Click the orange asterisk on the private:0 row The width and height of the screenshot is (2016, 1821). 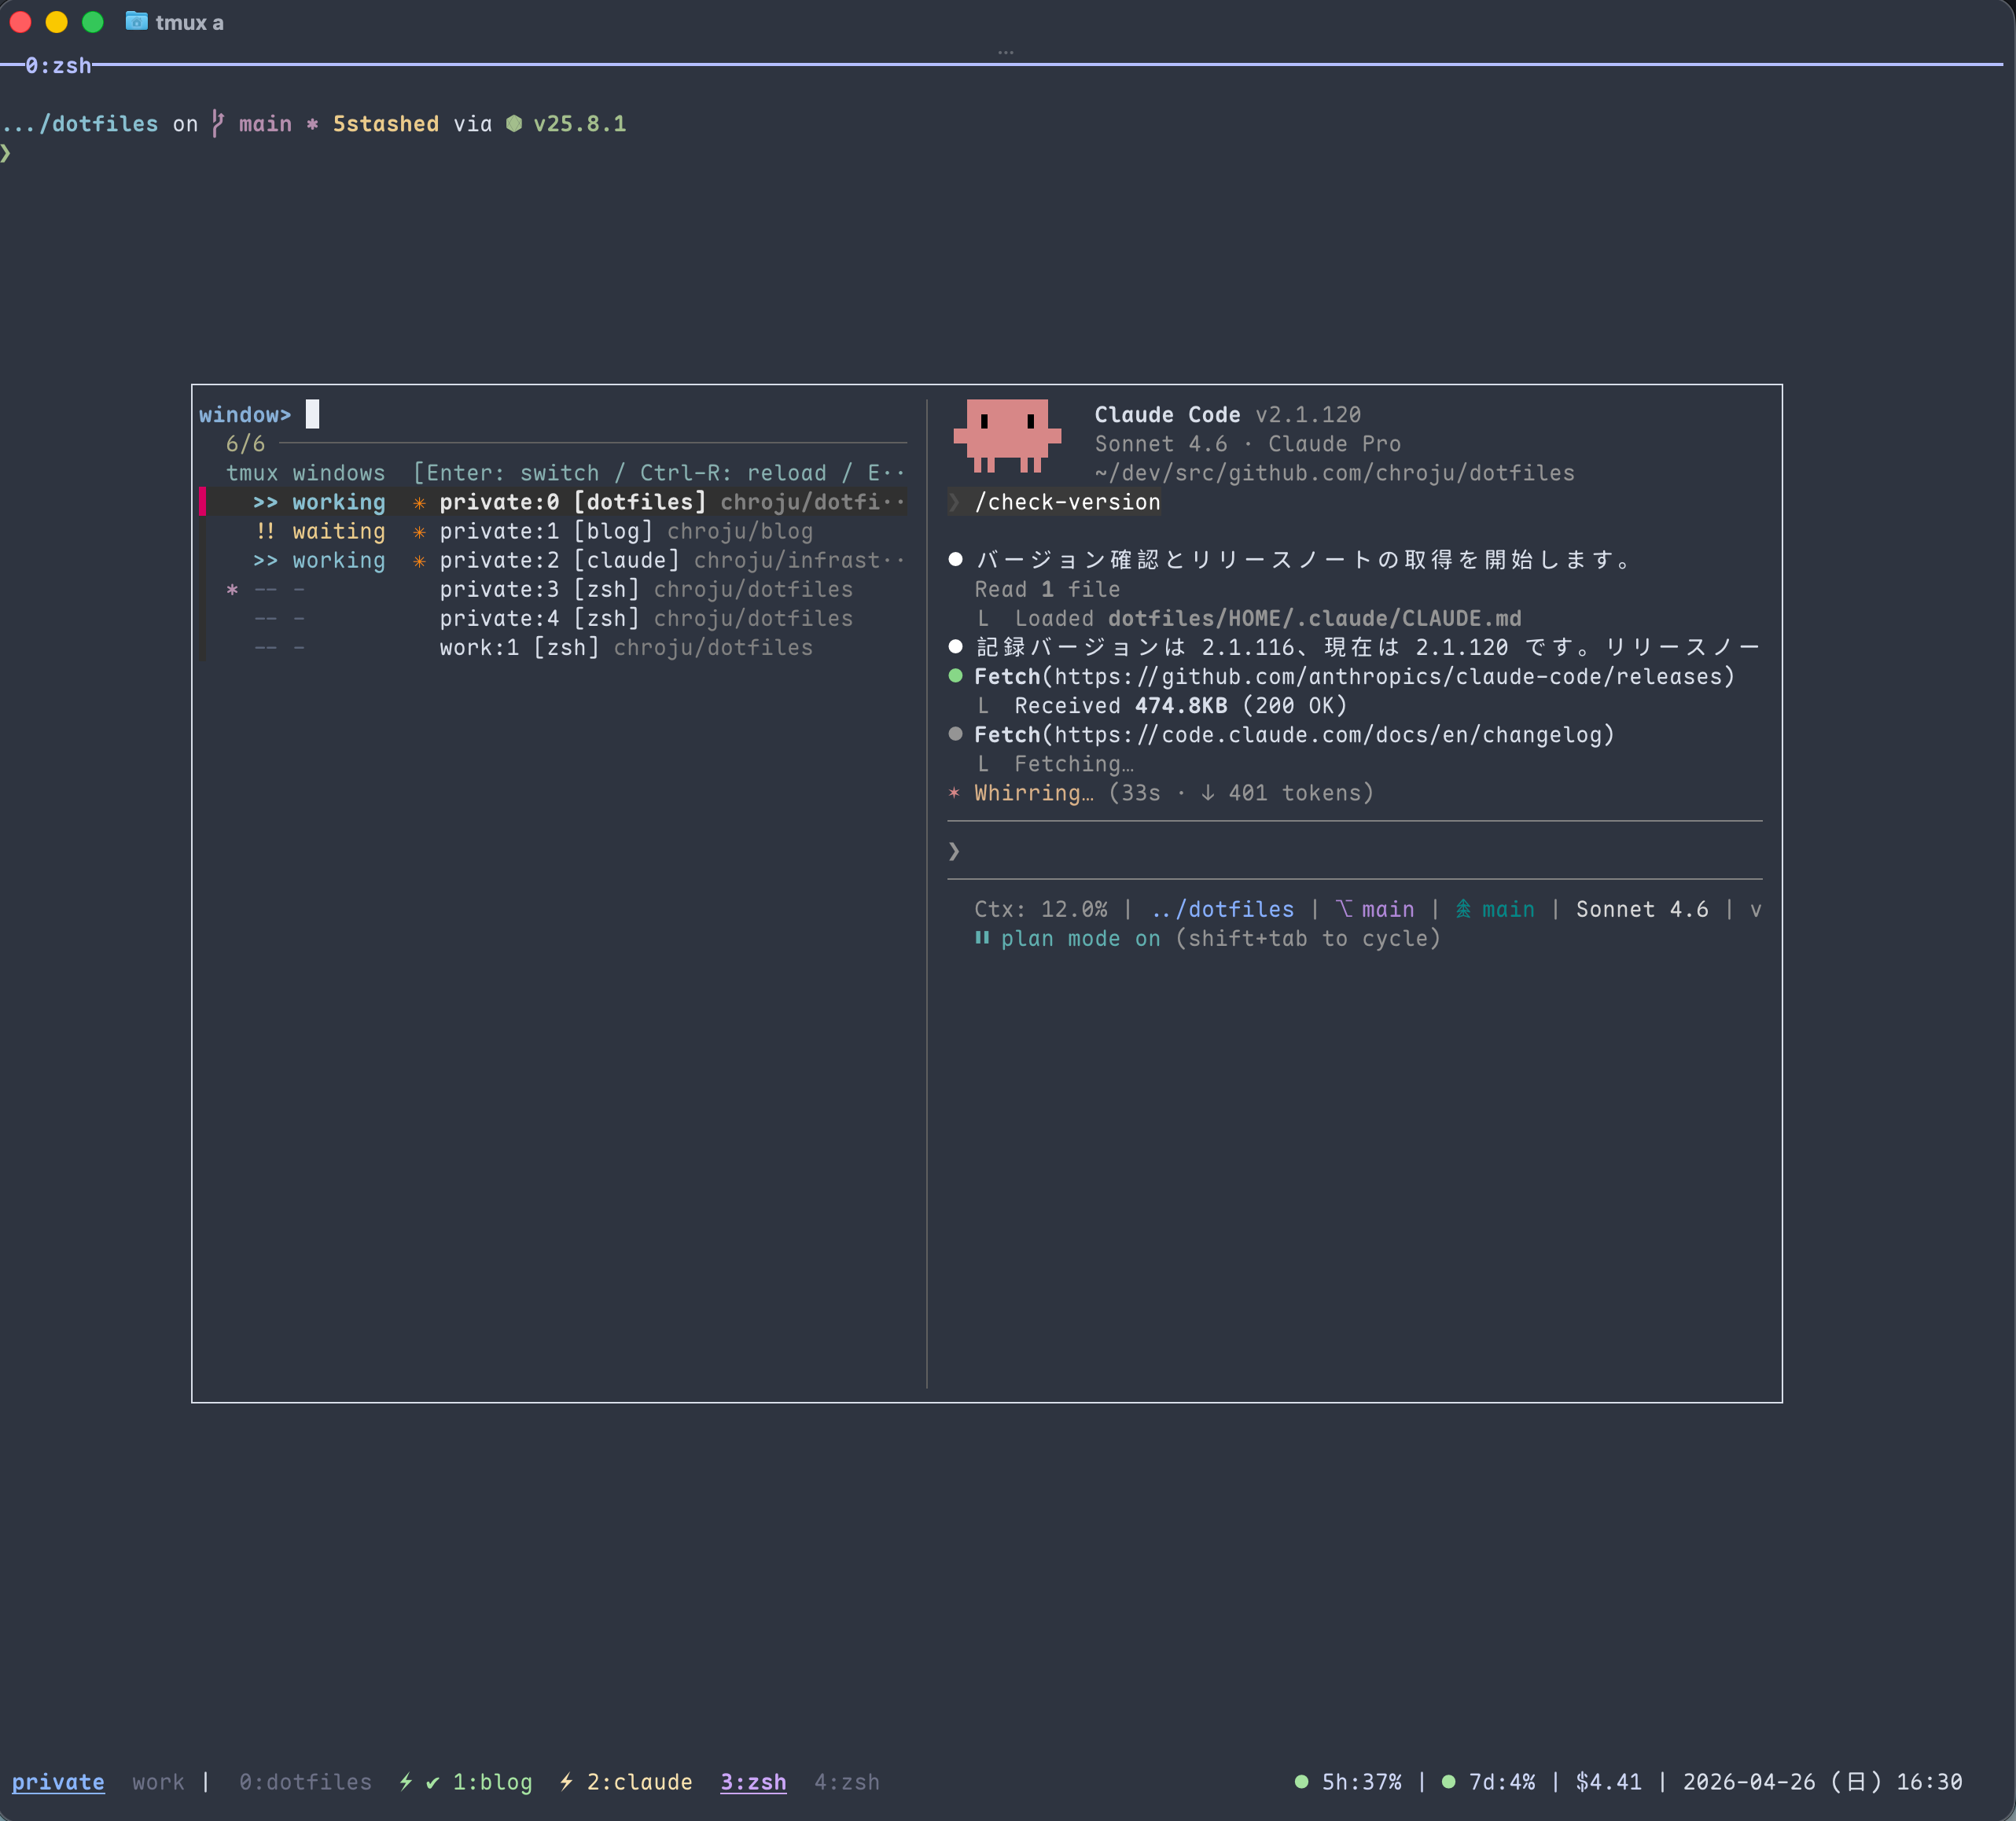tap(419, 503)
